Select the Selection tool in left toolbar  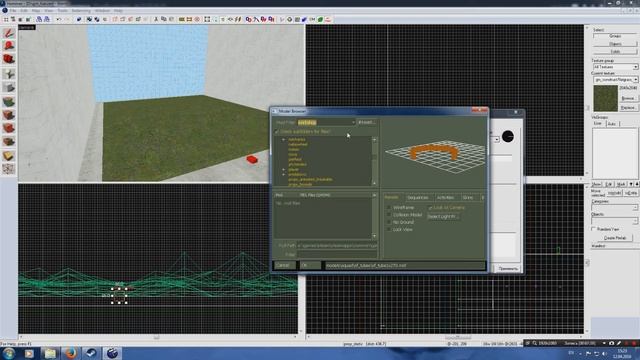9,33
